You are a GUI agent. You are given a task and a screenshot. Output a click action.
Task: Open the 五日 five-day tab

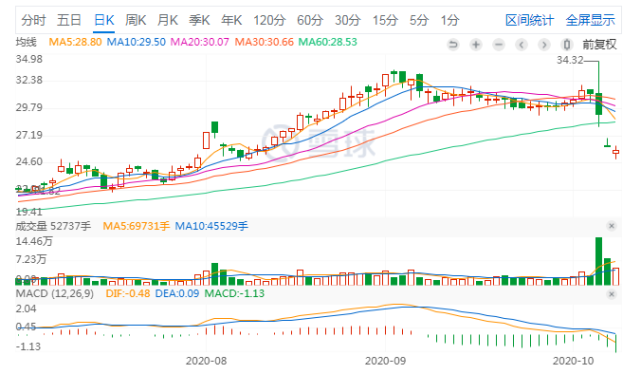click(x=69, y=20)
